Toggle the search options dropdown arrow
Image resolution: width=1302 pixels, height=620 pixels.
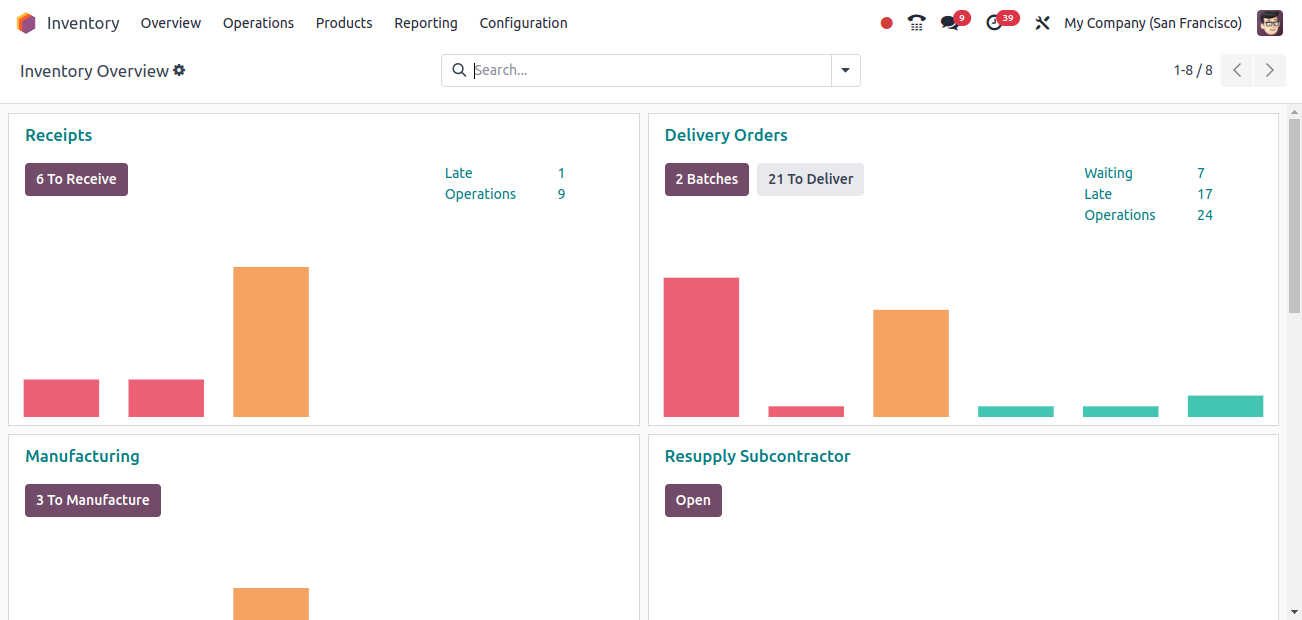pyautogui.click(x=846, y=70)
